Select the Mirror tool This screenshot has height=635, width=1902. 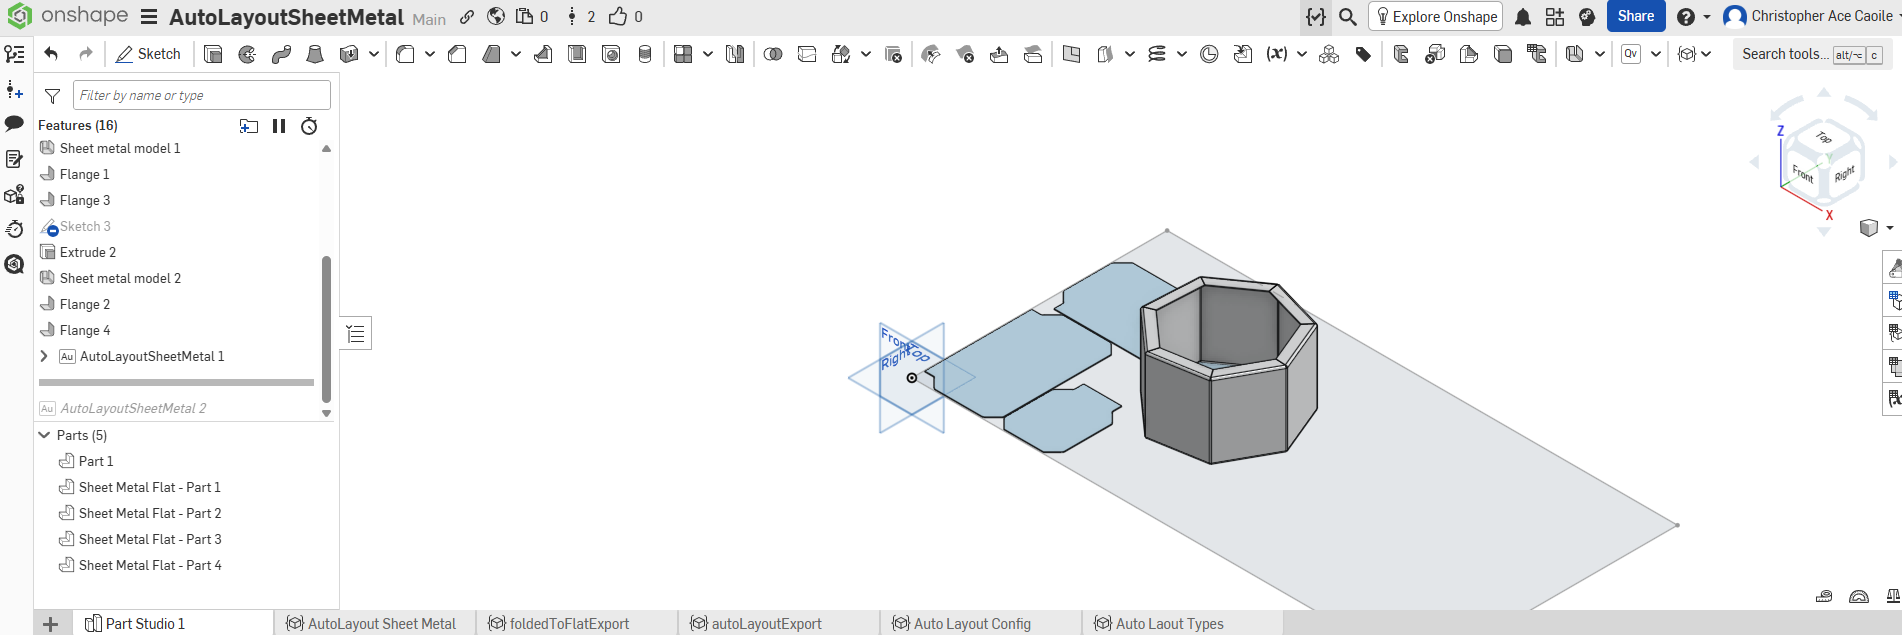(x=735, y=54)
